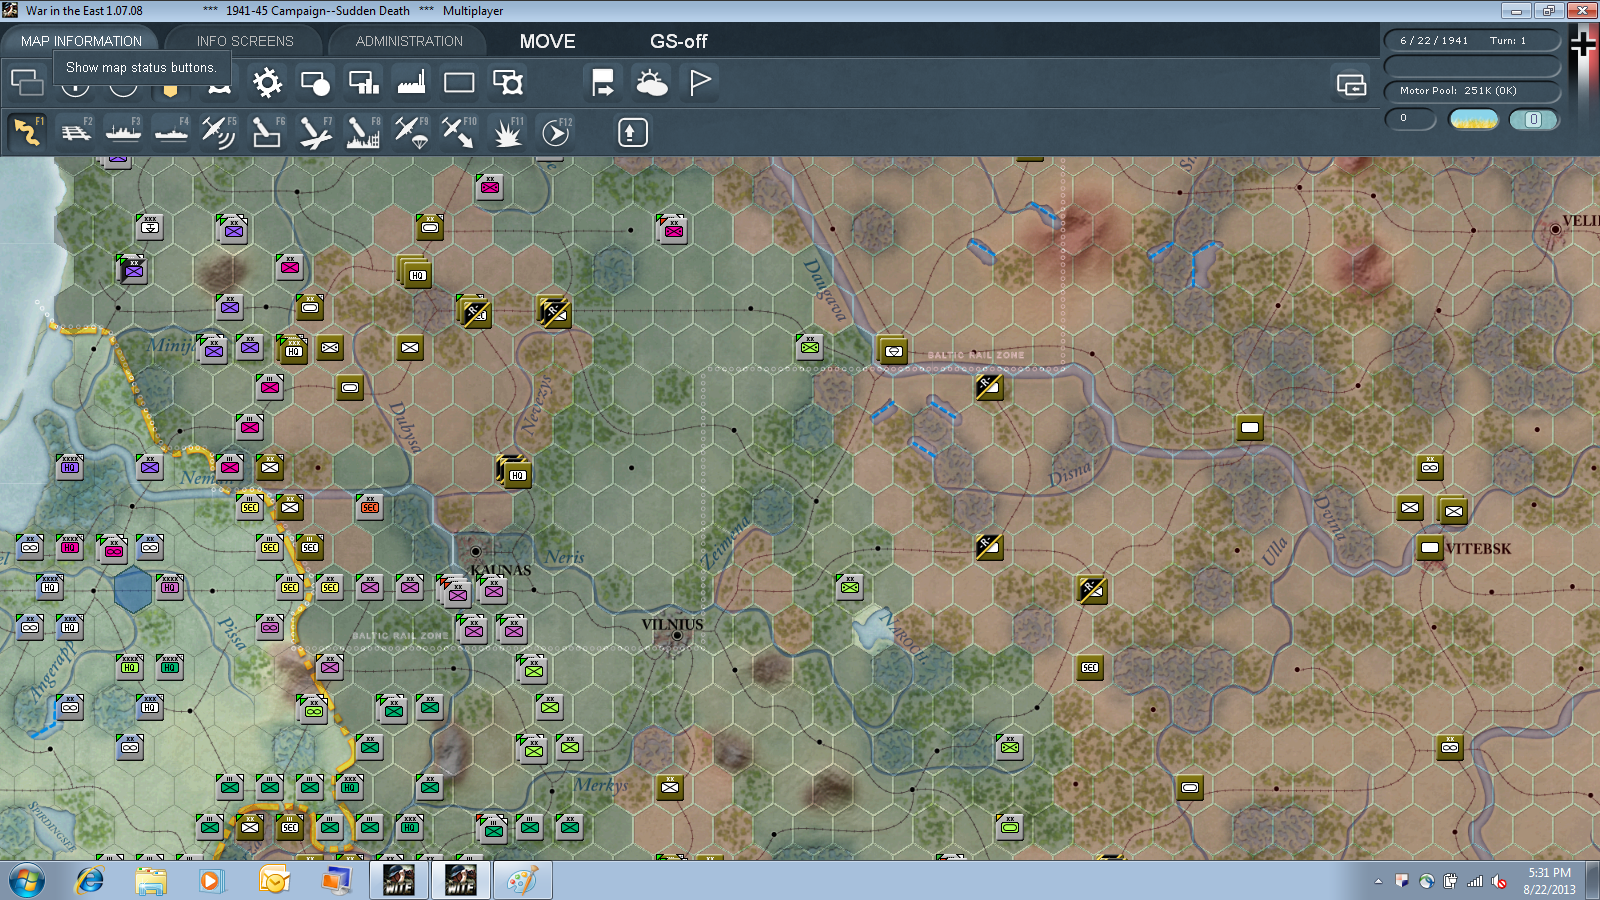Select the F4 amphibious ship mode icon
1600x900 pixels.
pyautogui.click(x=171, y=132)
